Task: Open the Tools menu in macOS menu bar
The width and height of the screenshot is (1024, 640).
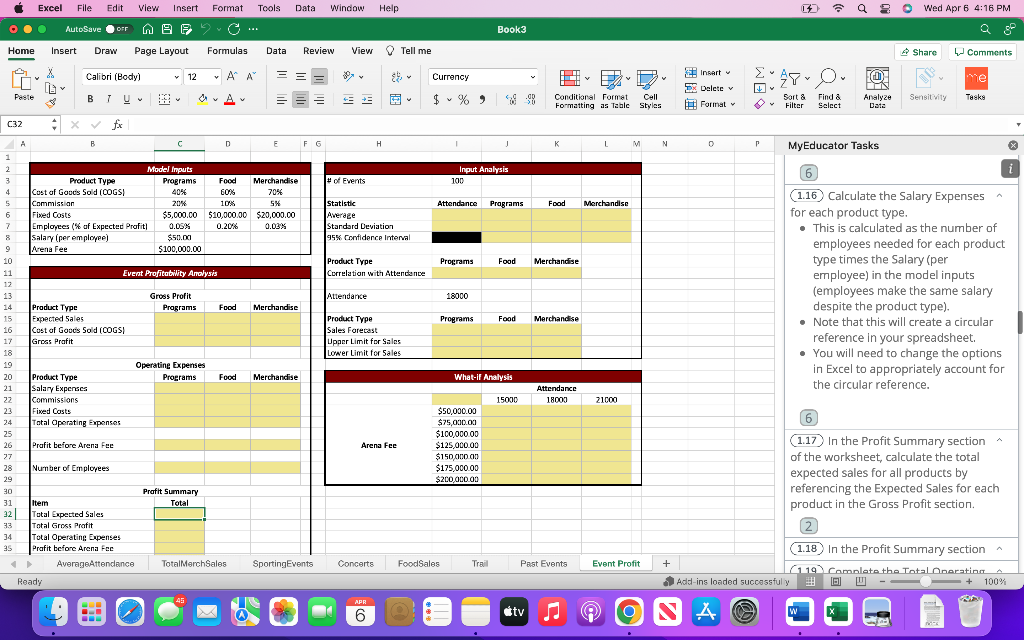Action: [x=269, y=8]
